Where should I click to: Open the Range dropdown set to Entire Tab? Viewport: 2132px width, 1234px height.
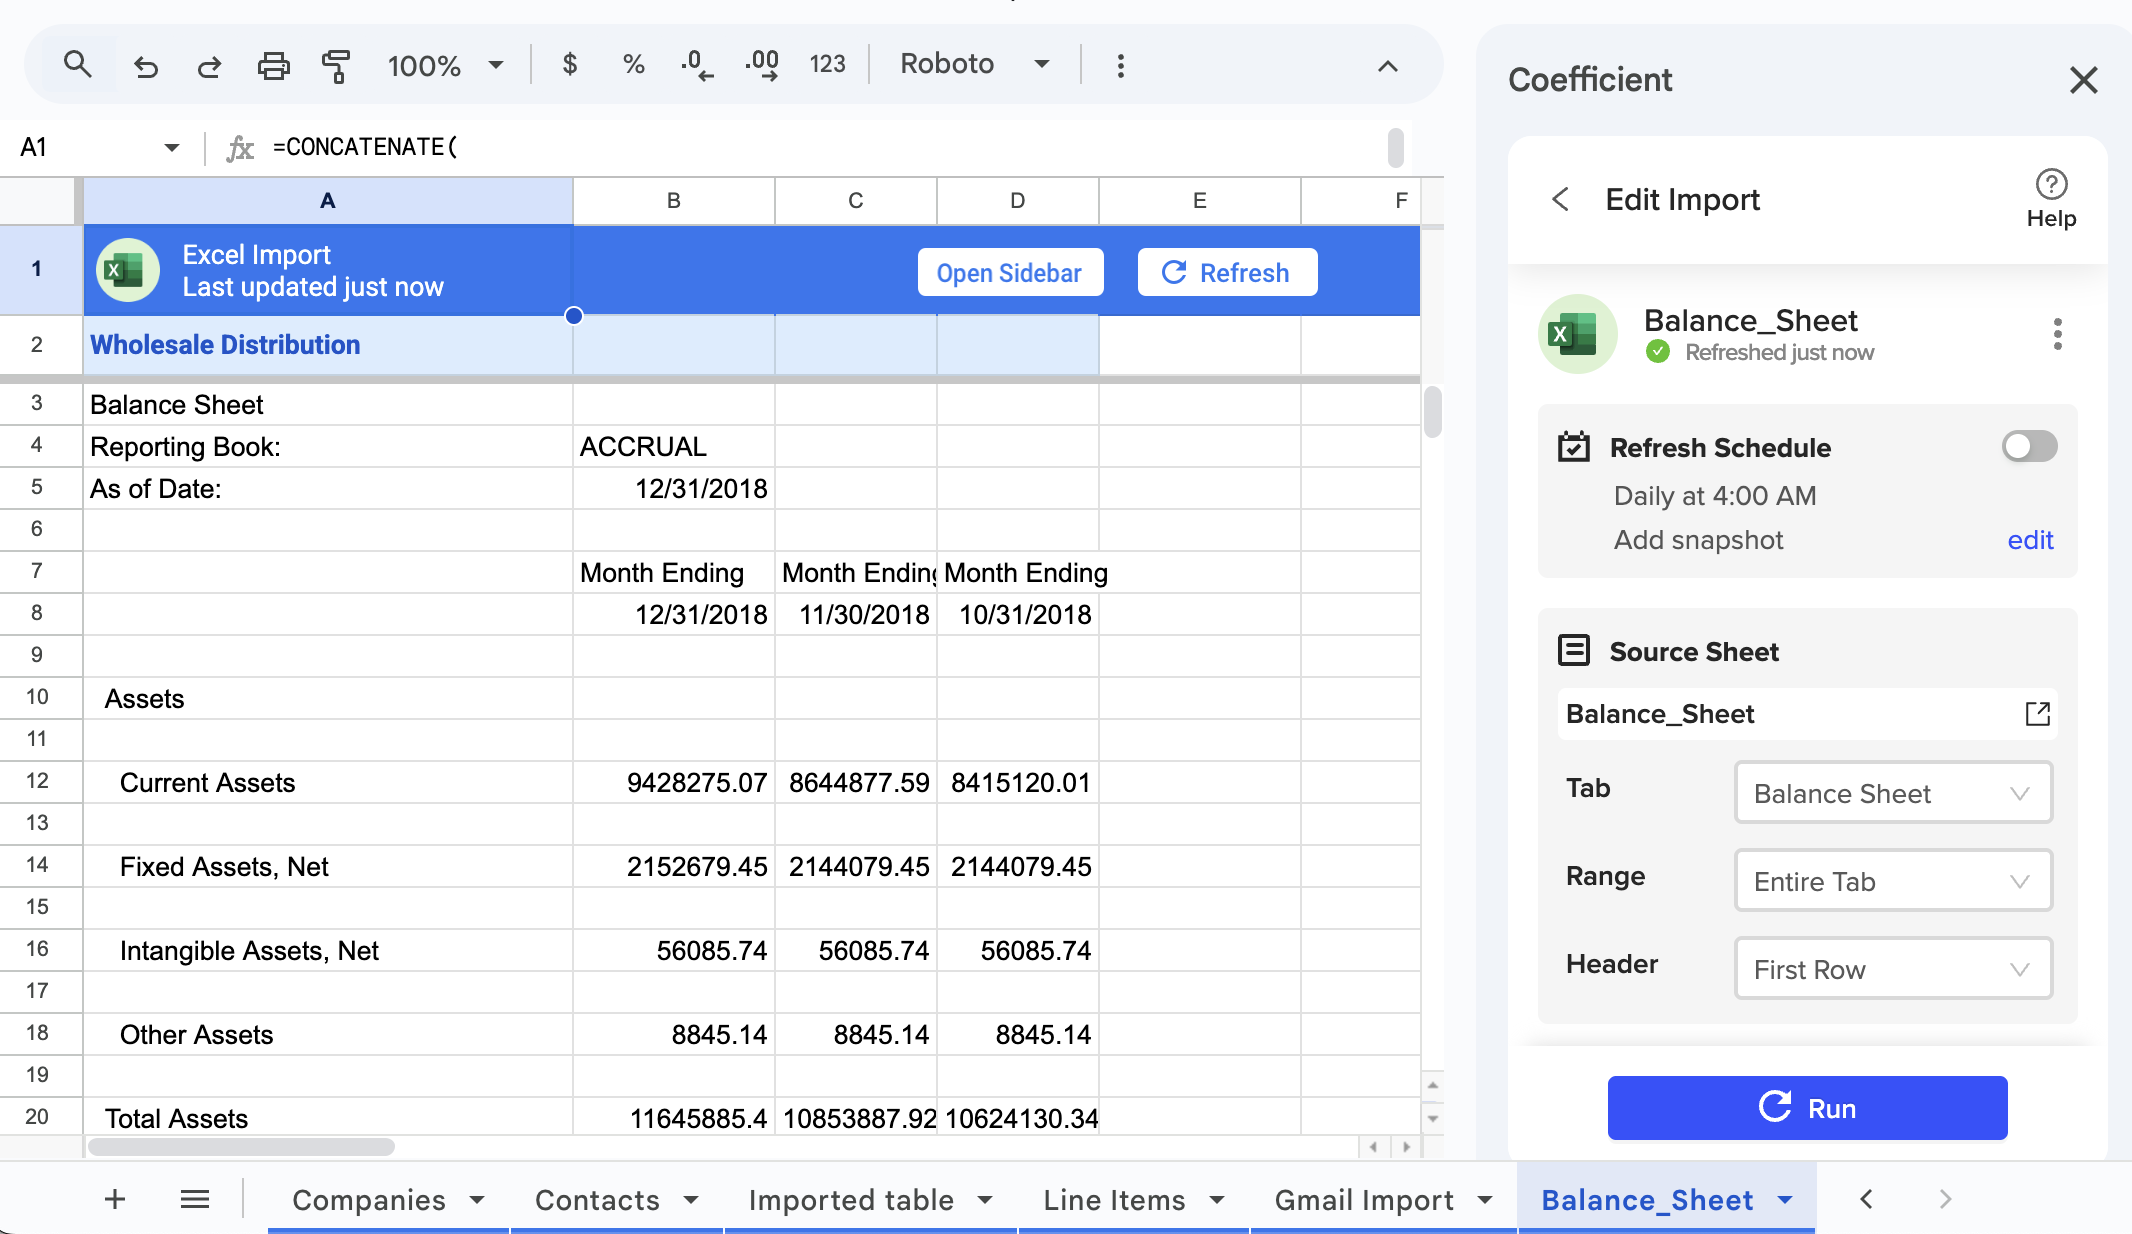[x=1892, y=881]
